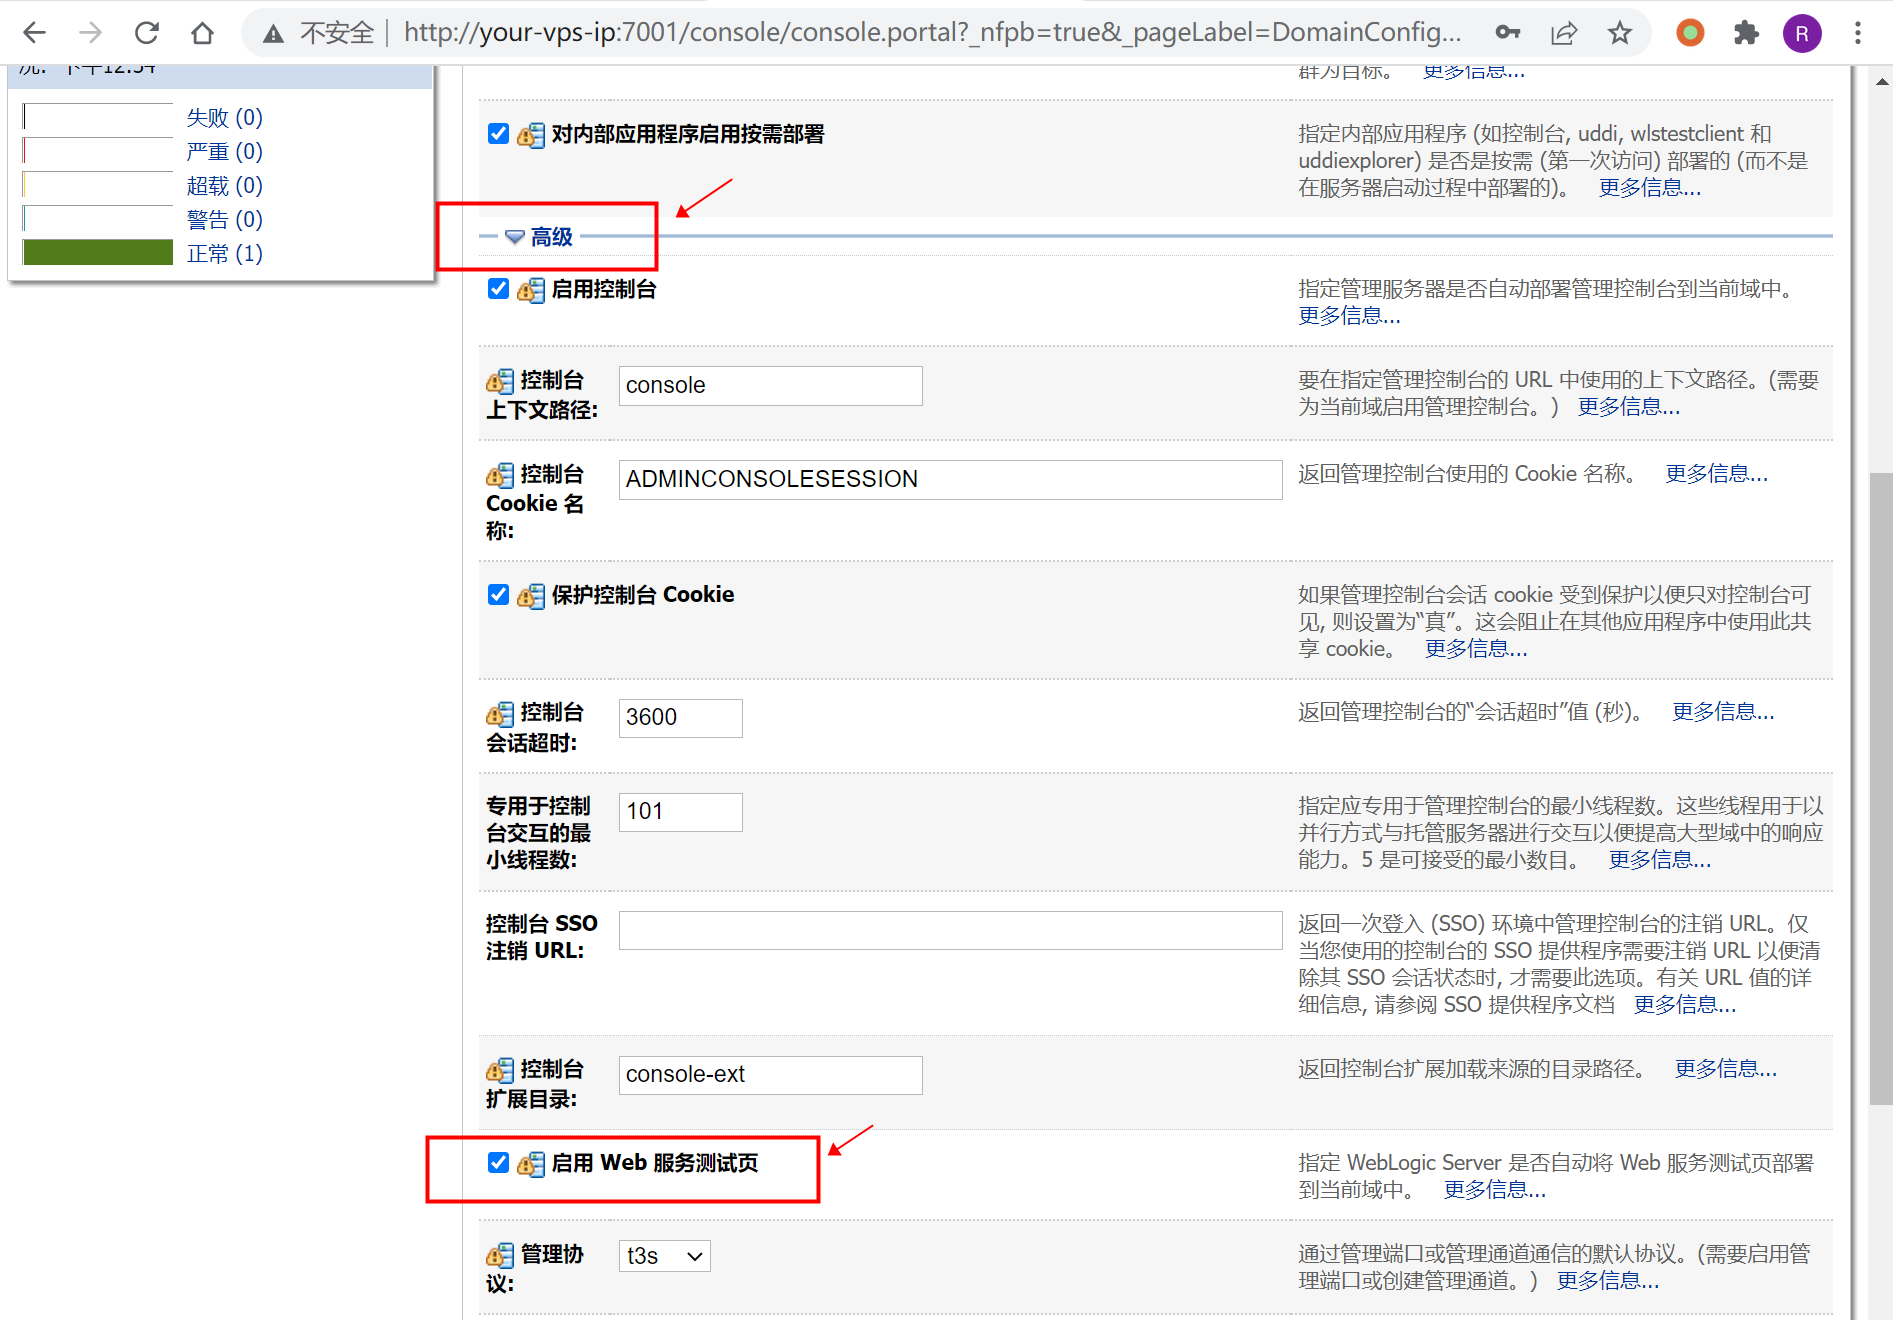Click the 控制台 SSO 注销 URL input field
The image size is (1893, 1320).
[x=950, y=930]
